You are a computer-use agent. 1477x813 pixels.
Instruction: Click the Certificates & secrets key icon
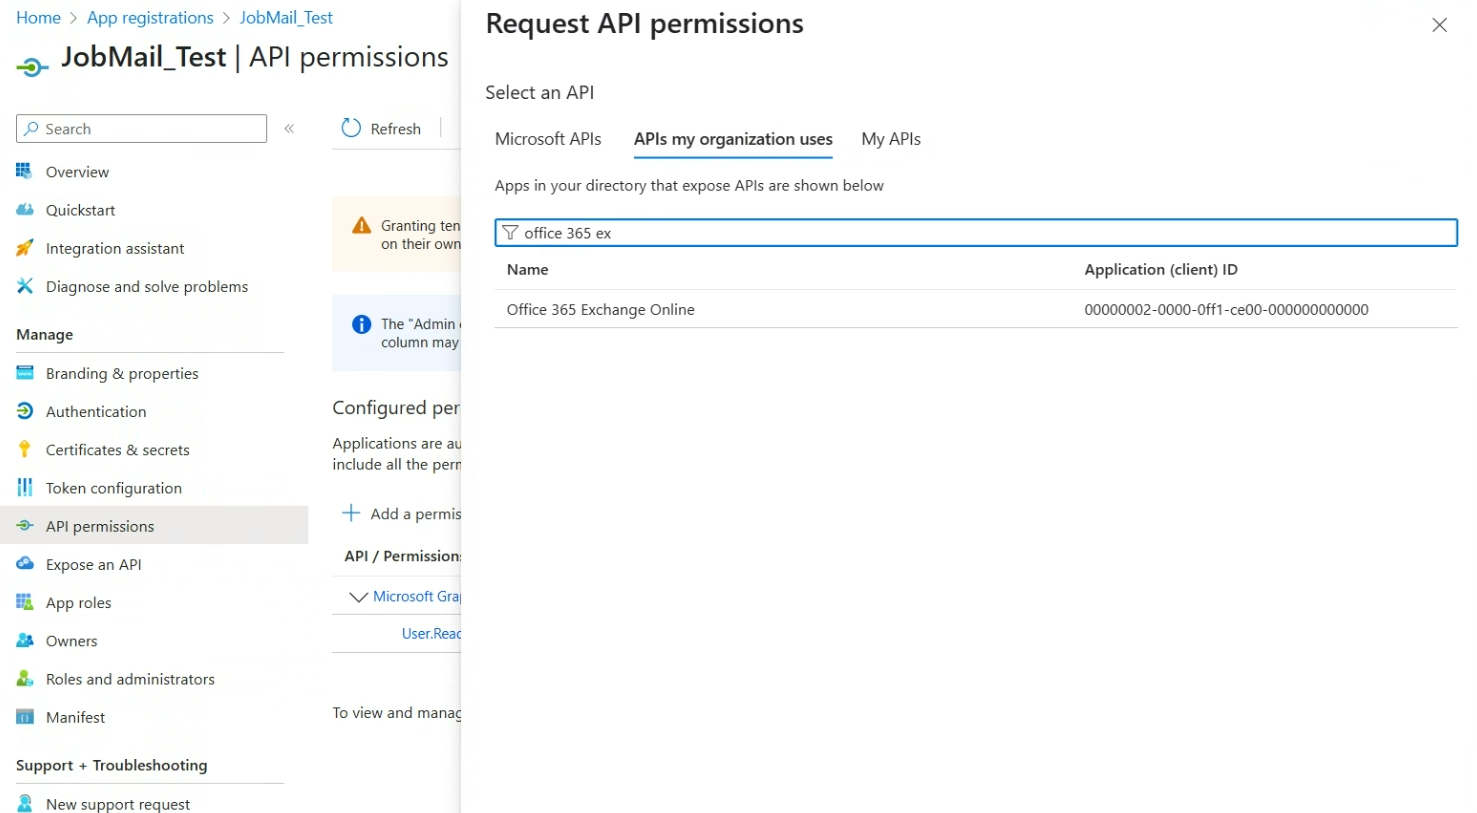(x=25, y=449)
